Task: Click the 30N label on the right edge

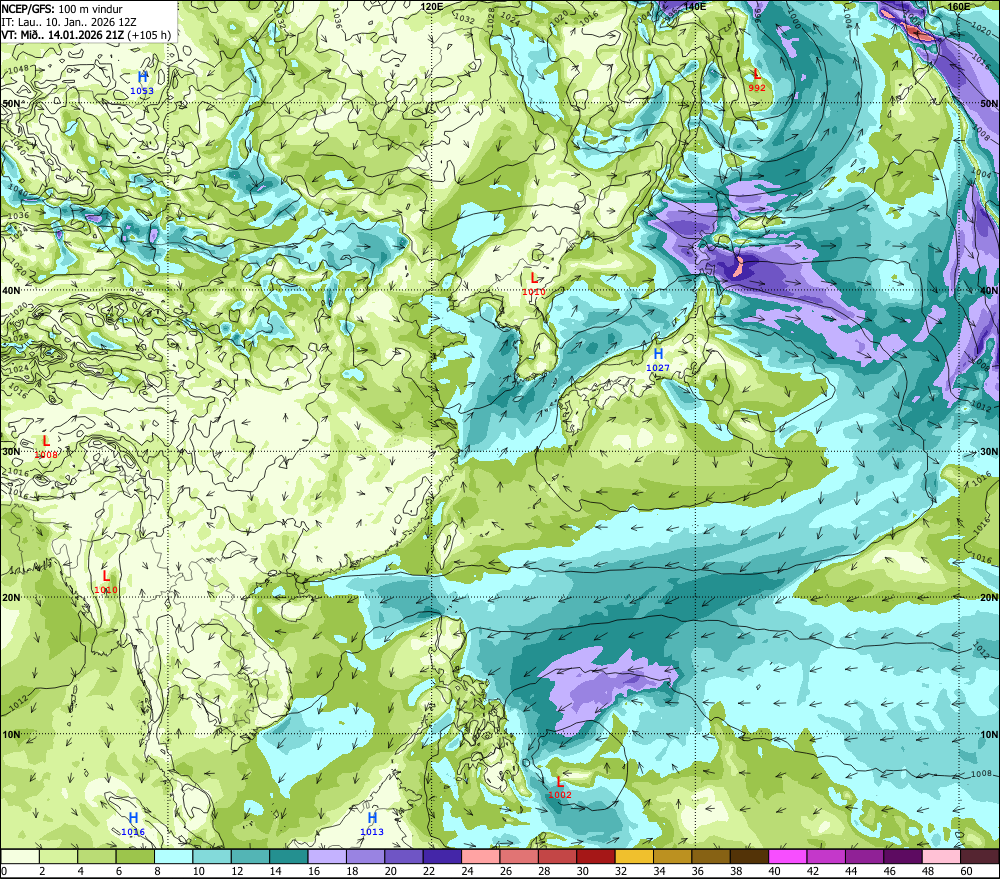Action: (x=989, y=452)
